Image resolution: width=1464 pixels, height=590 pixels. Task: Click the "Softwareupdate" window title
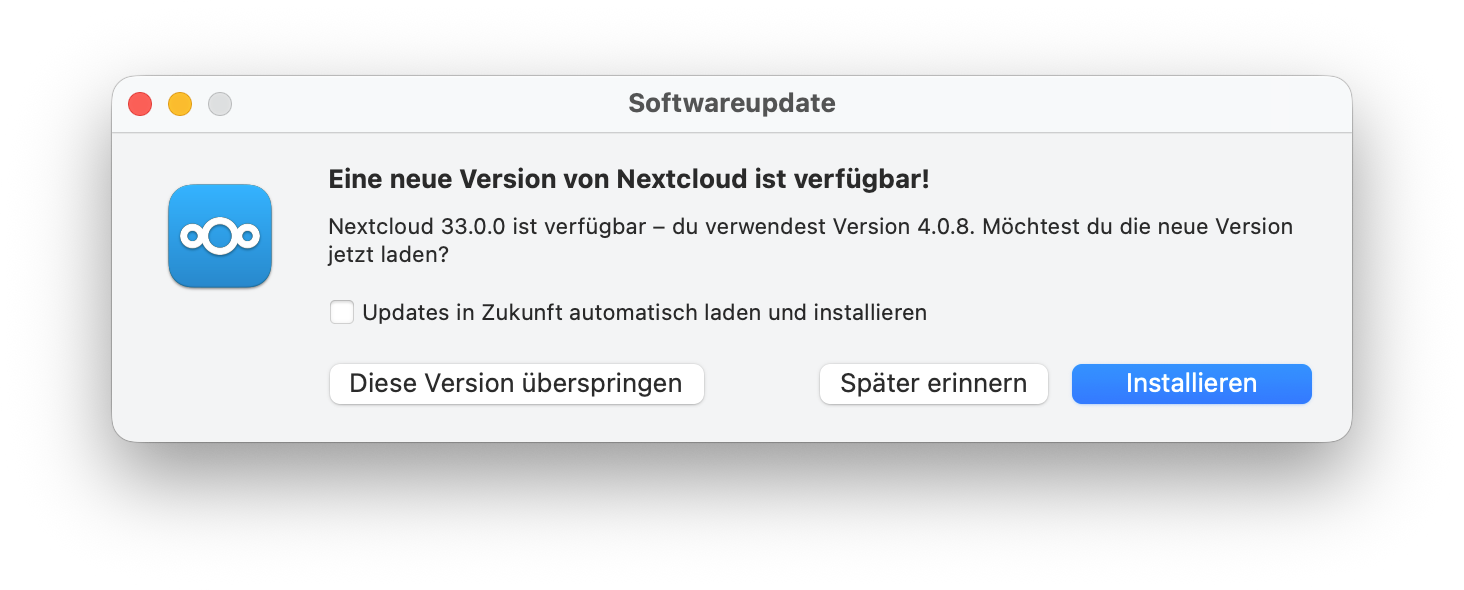point(731,103)
